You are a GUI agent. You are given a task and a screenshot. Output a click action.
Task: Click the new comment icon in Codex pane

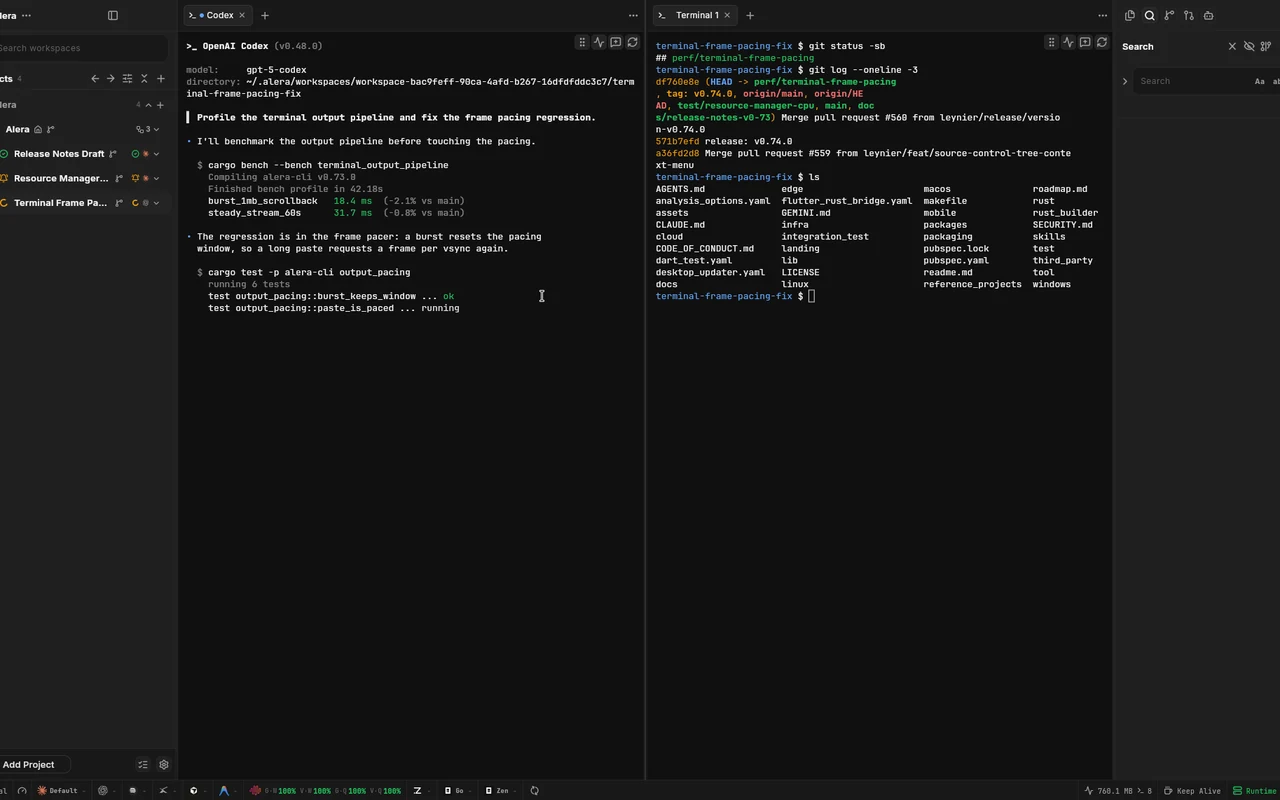point(616,42)
